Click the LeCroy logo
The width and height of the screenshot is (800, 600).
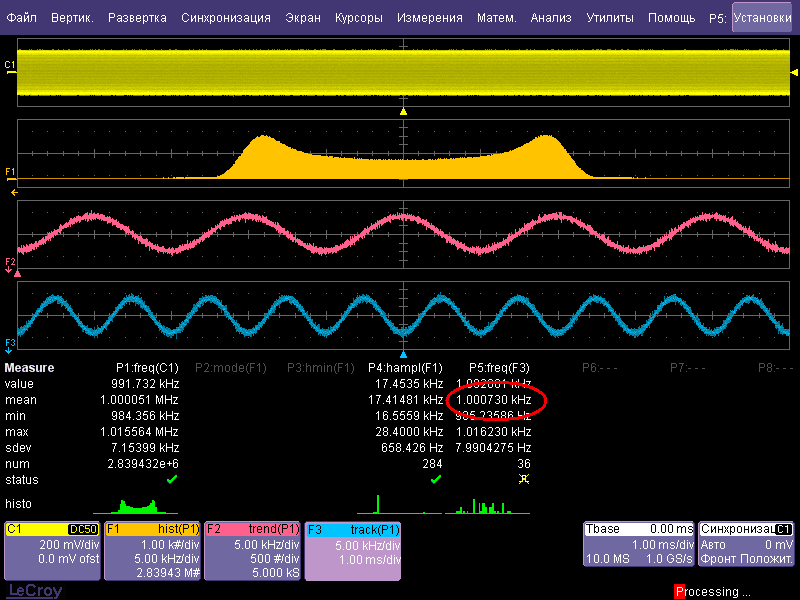pos(34,591)
